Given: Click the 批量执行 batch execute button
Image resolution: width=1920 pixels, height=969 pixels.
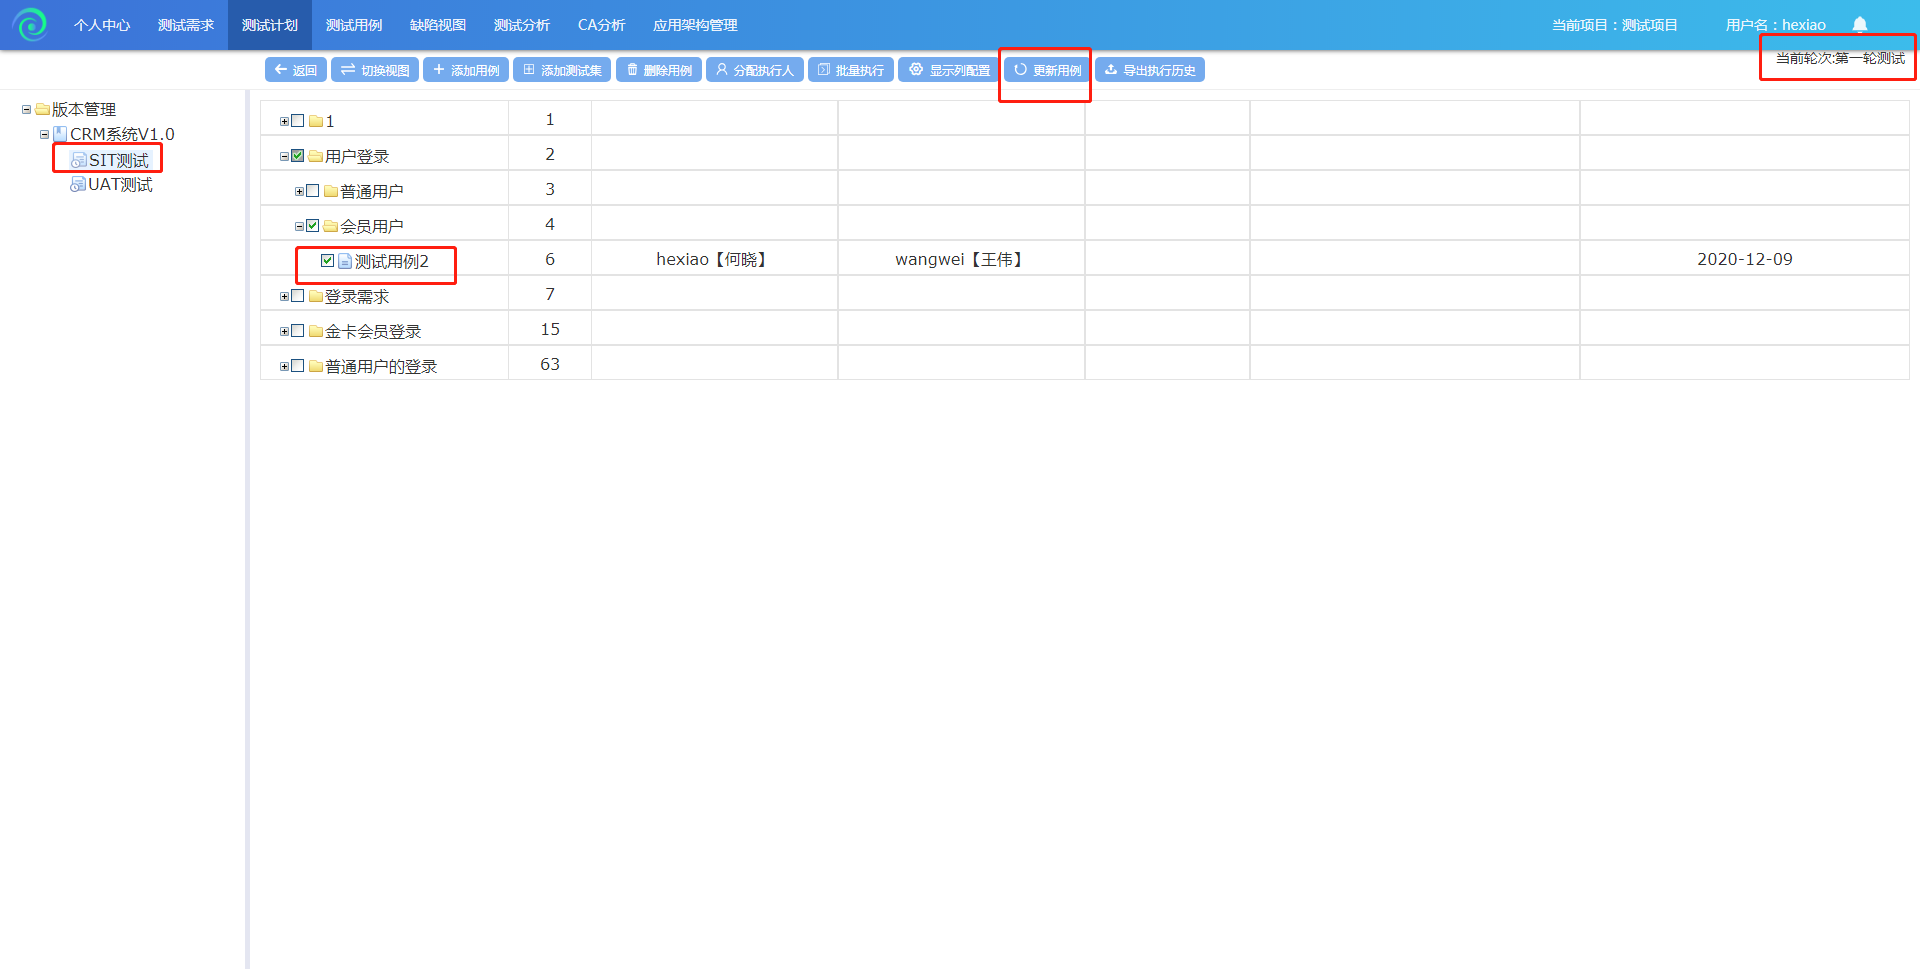Looking at the screenshot, I should click(850, 70).
